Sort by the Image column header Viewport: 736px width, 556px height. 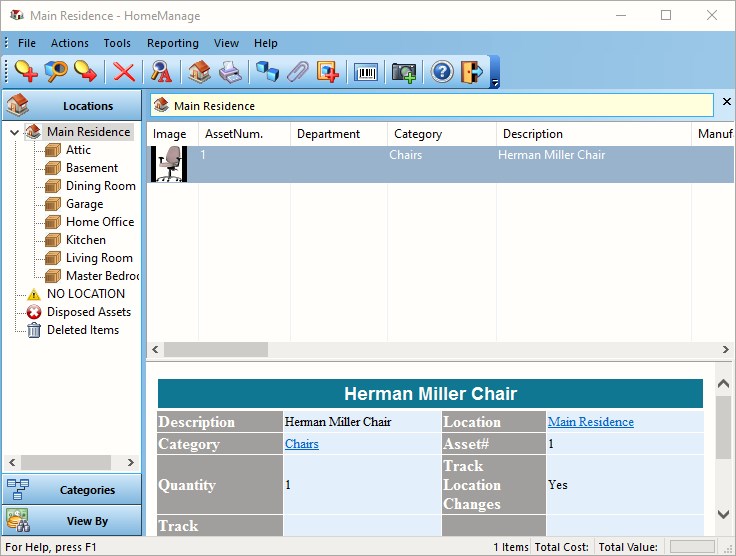[172, 134]
